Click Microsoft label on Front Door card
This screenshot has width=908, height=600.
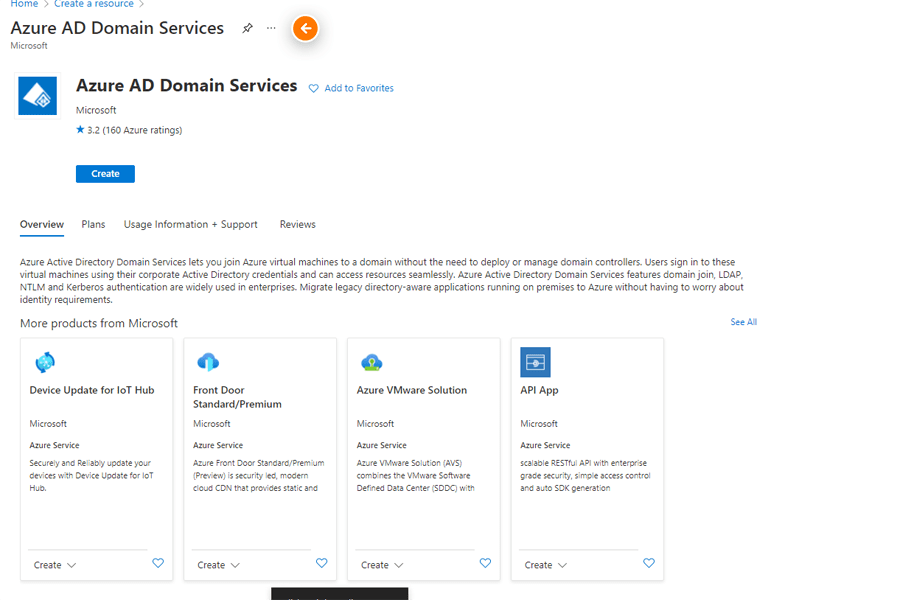(x=212, y=424)
